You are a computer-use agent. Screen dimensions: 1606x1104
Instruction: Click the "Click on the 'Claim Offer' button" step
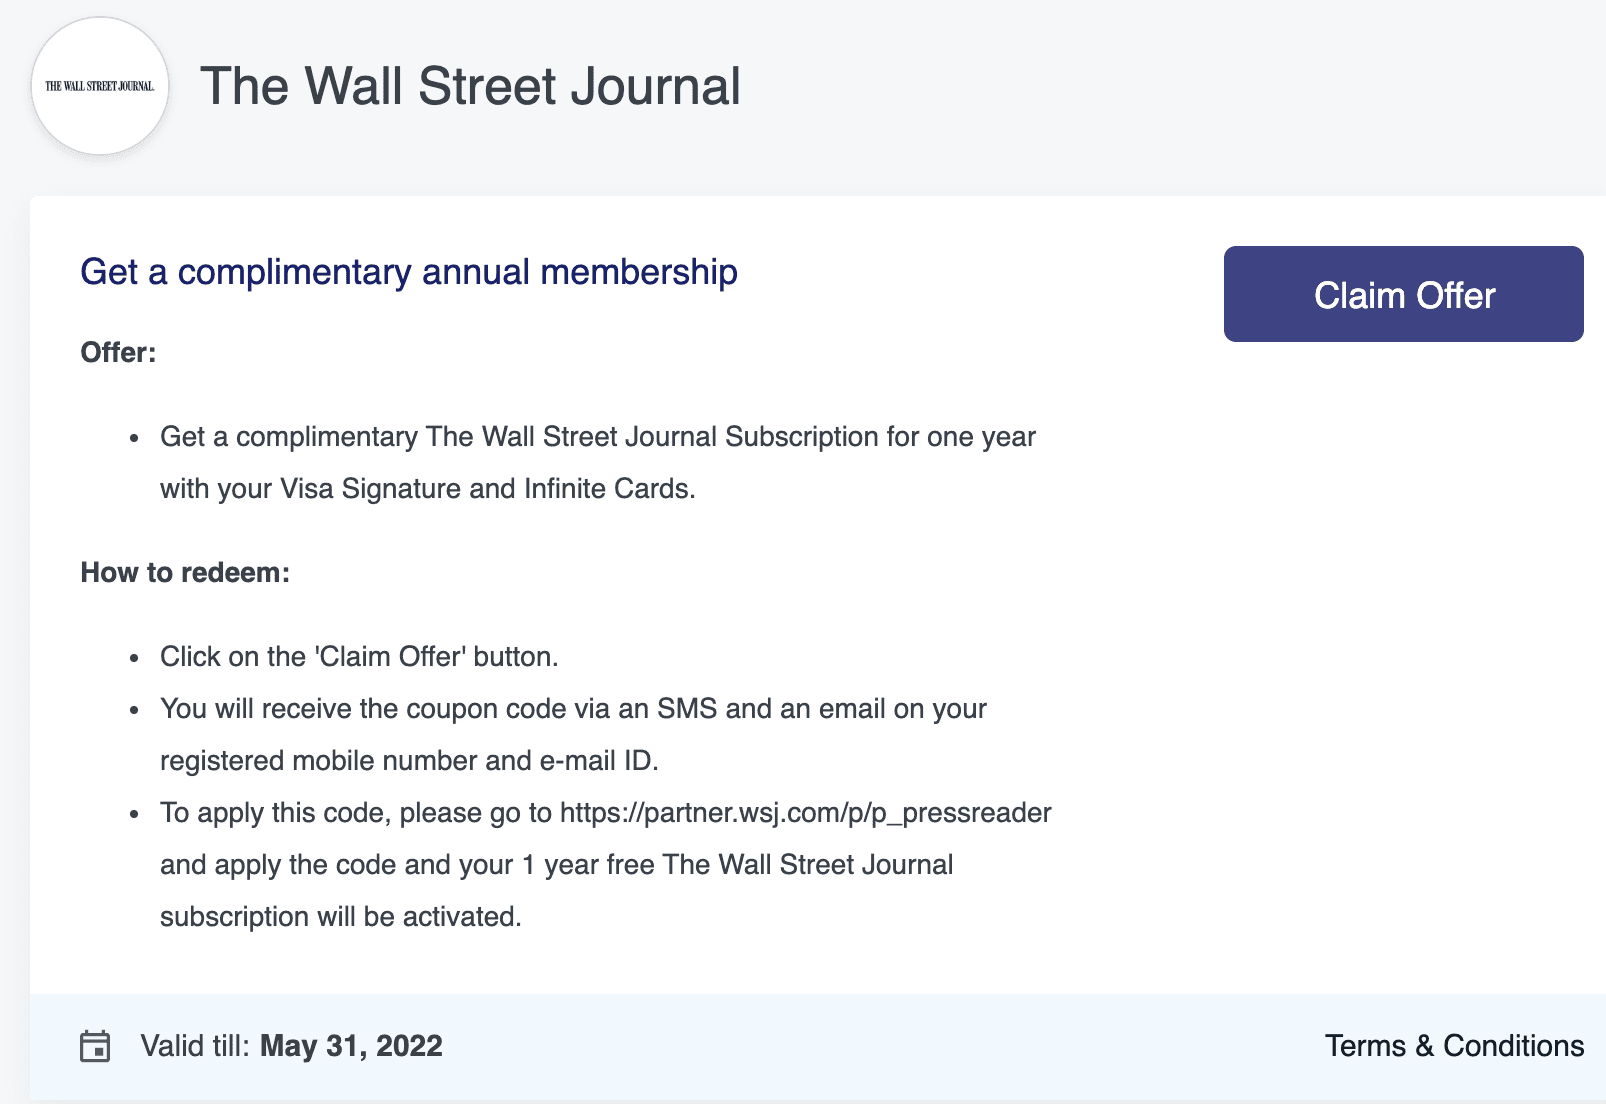coord(359,657)
